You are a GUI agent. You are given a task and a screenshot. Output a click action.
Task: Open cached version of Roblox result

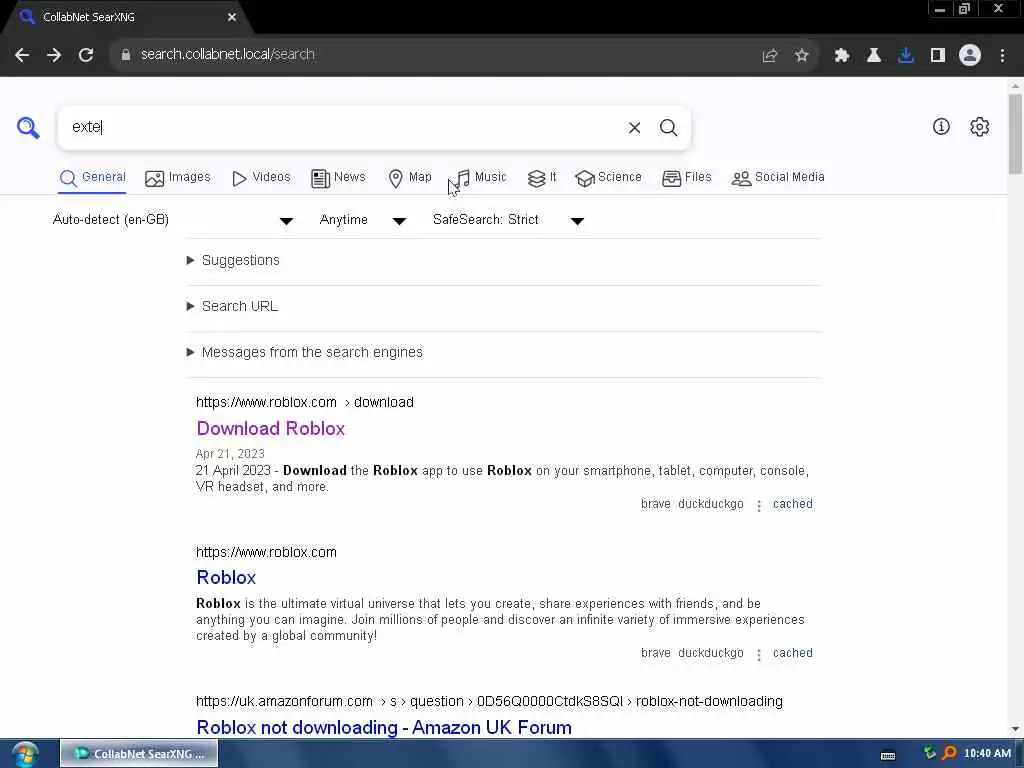click(x=792, y=653)
